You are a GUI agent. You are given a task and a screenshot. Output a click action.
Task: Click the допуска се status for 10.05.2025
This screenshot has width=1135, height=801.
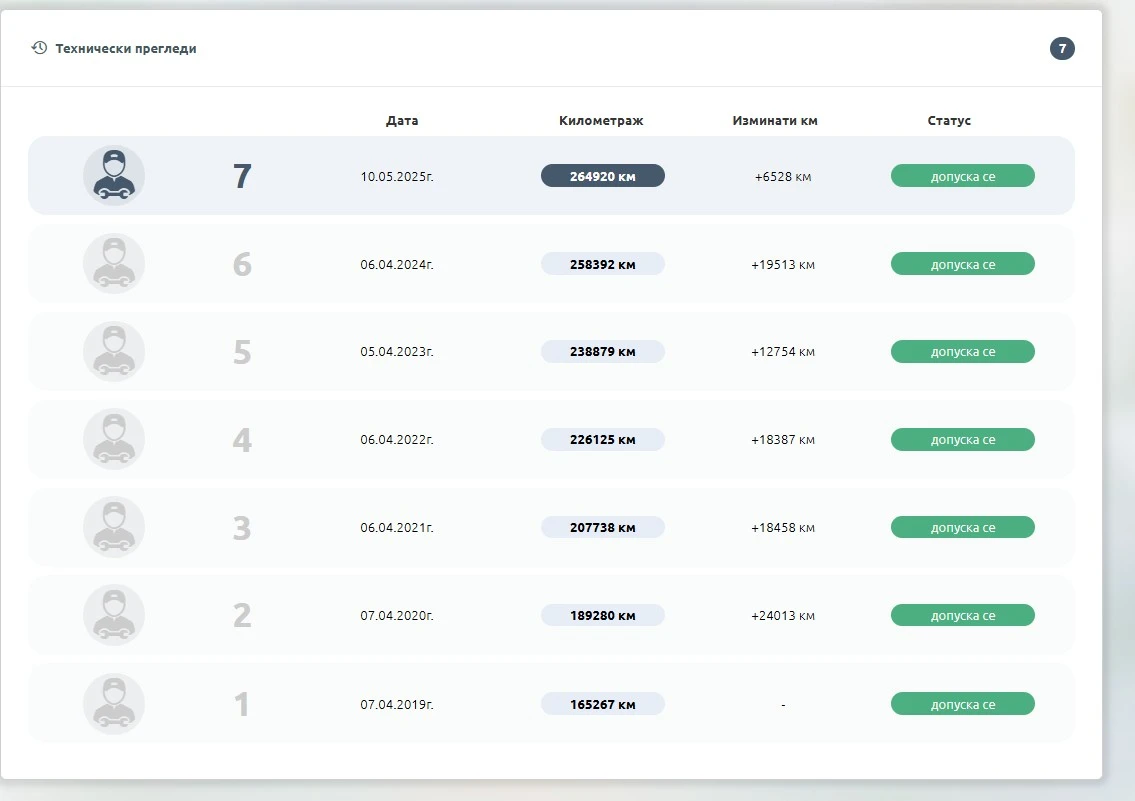[x=962, y=176]
